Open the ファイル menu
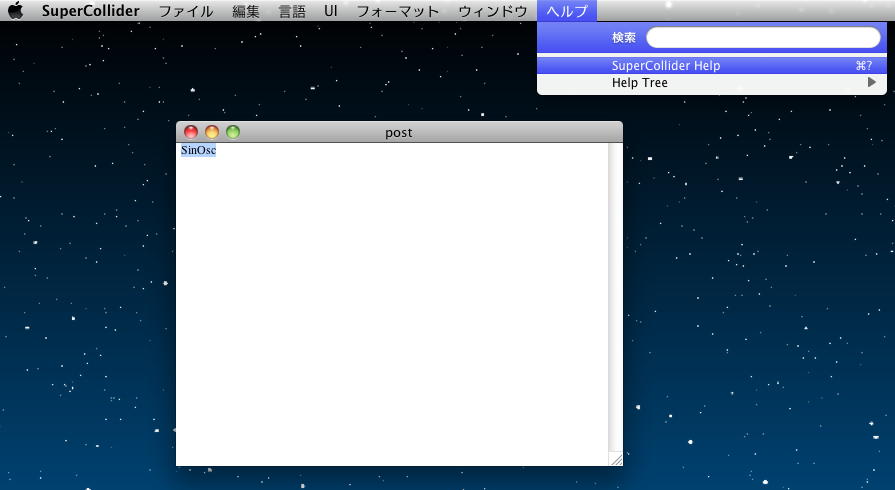This screenshot has width=895, height=490. [x=186, y=11]
